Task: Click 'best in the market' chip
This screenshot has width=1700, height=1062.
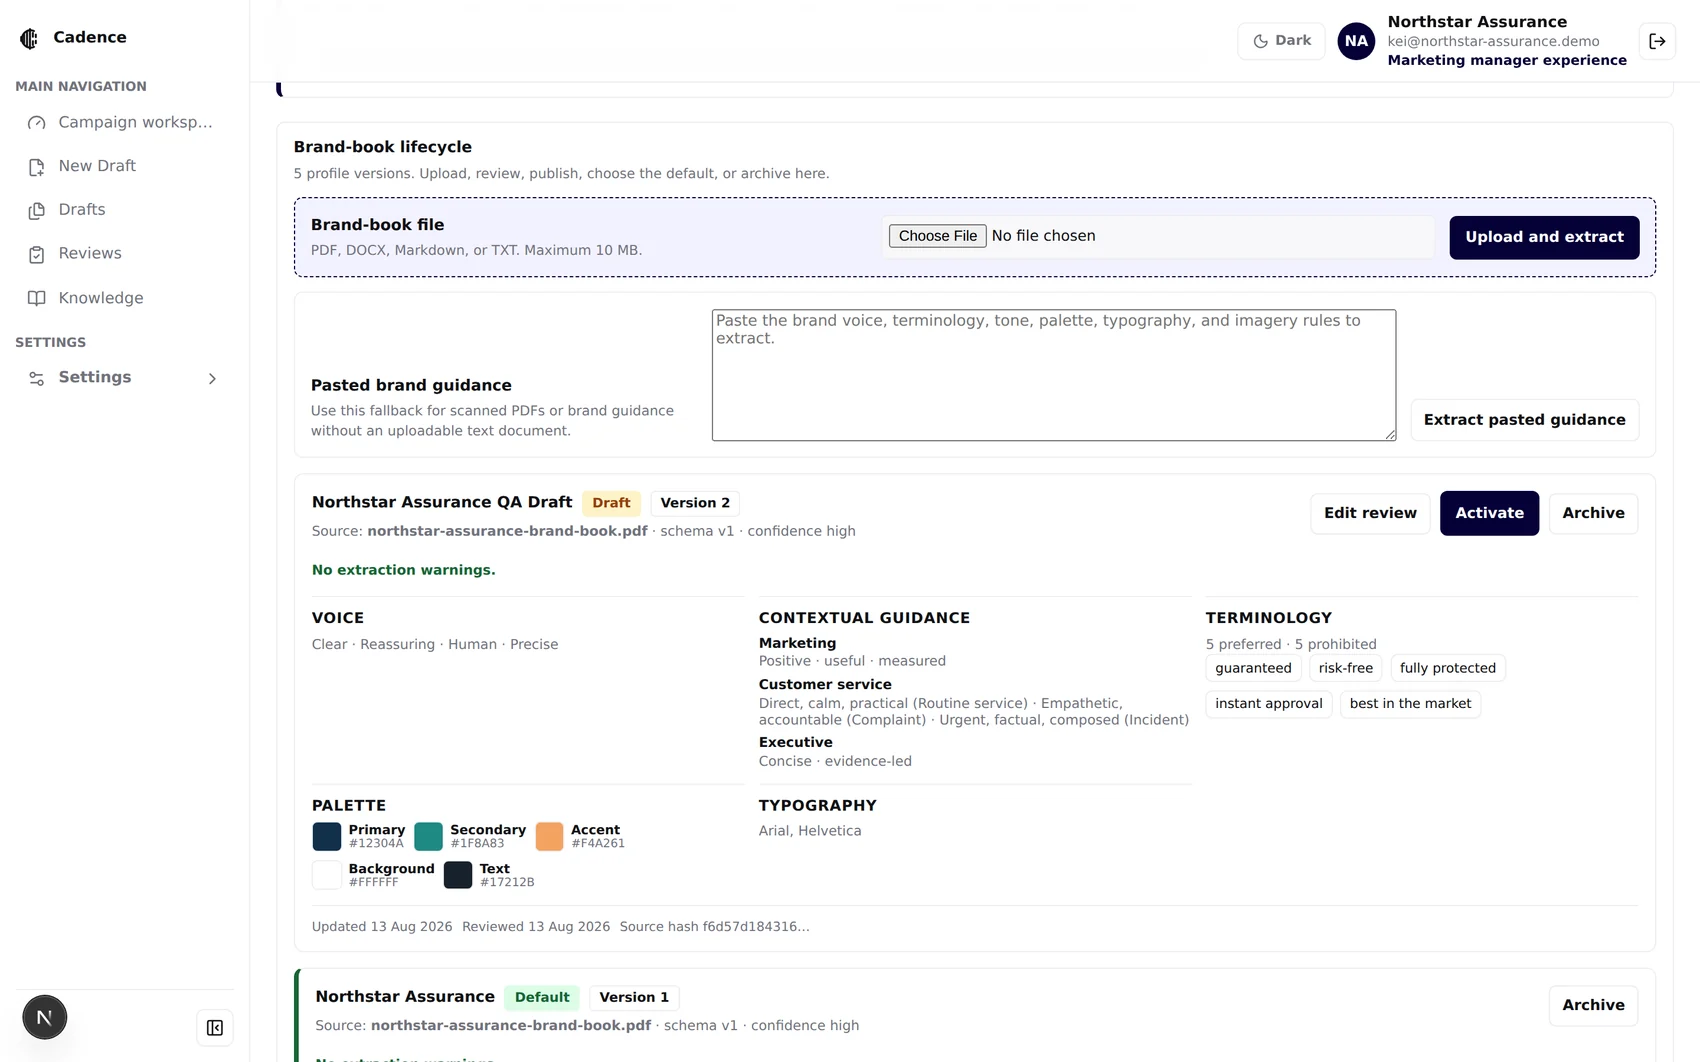Action: click(1410, 704)
